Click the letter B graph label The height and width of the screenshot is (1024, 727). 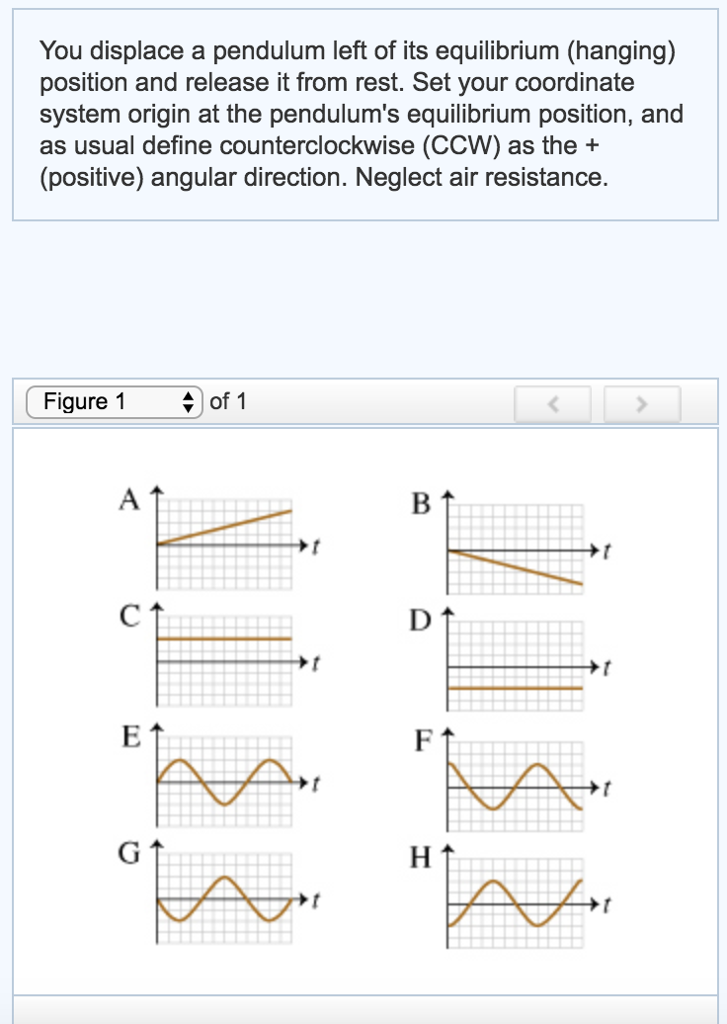420,505
